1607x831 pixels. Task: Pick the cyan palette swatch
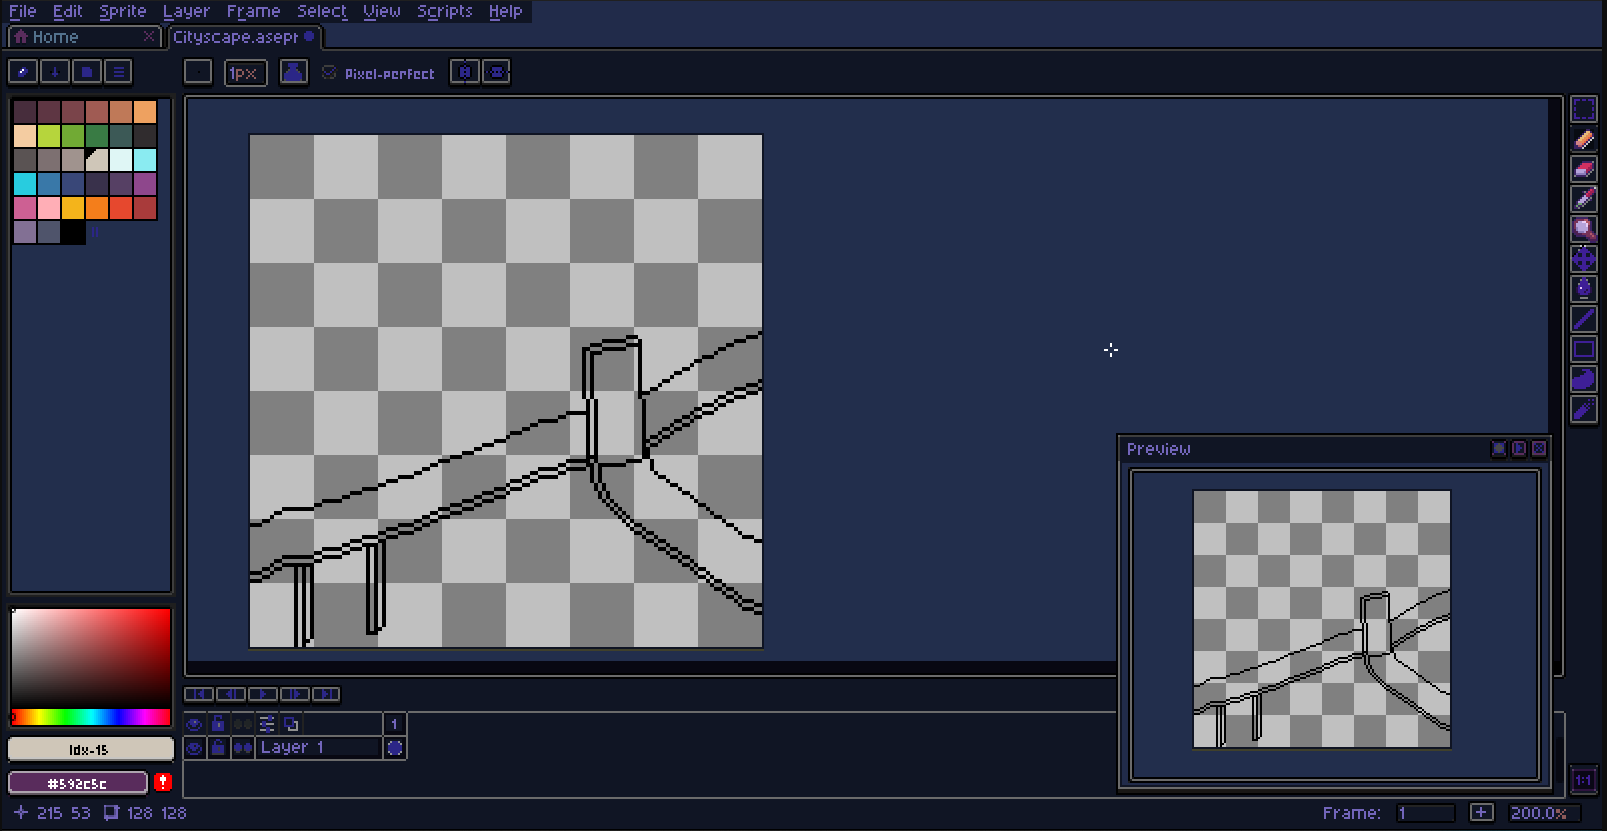pos(25,183)
